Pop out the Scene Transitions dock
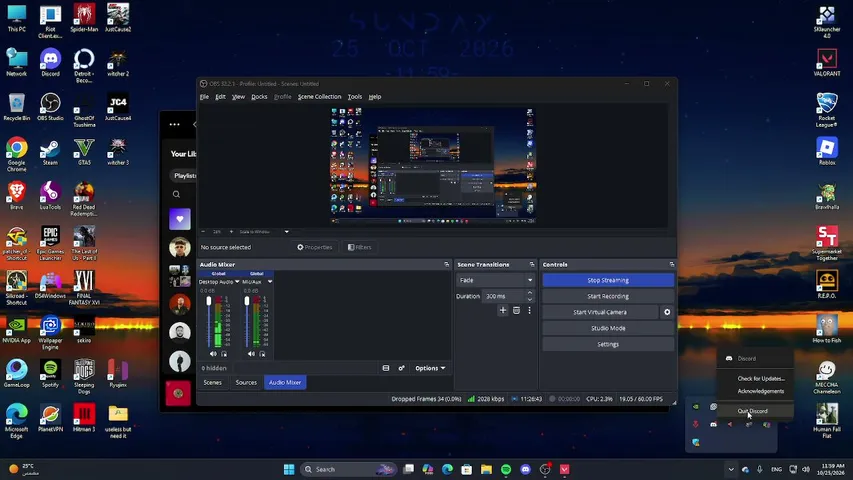The width and height of the screenshot is (853, 480). tap(532, 264)
